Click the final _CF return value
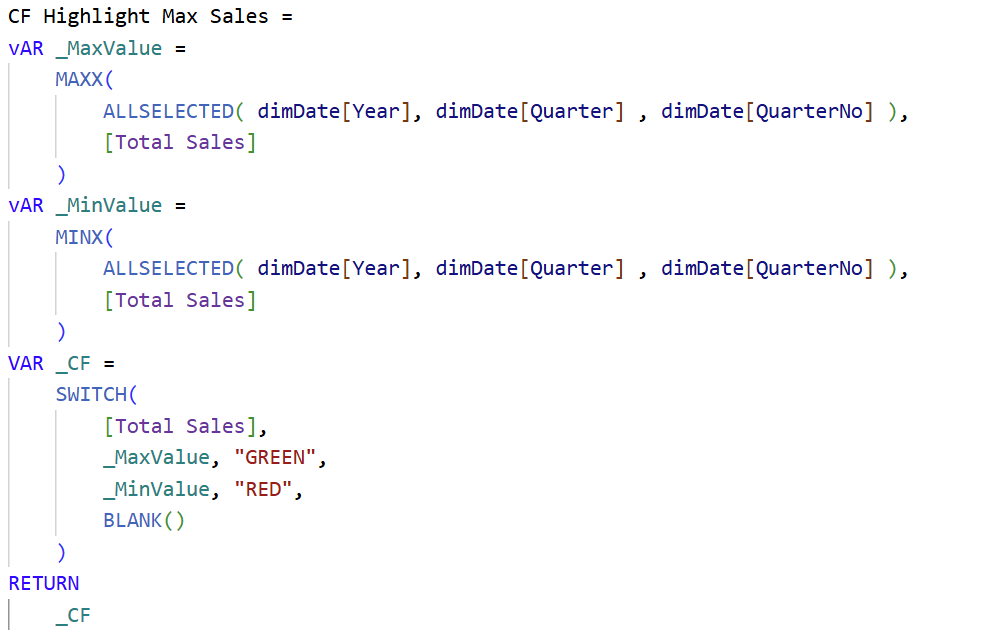 [73, 616]
